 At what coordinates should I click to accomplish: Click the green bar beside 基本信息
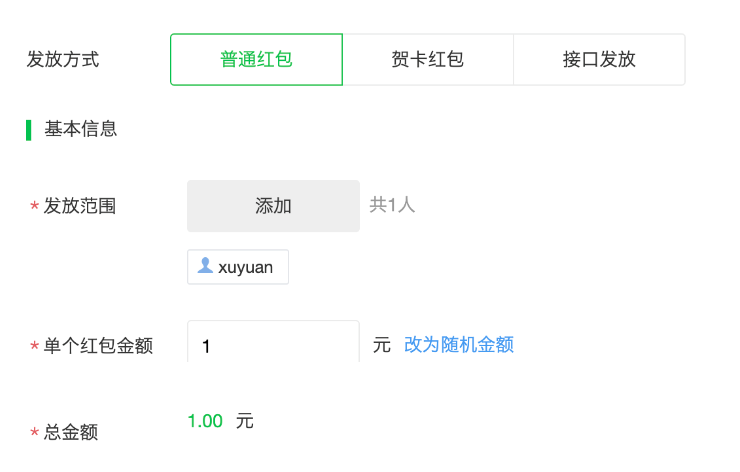pos(28,130)
